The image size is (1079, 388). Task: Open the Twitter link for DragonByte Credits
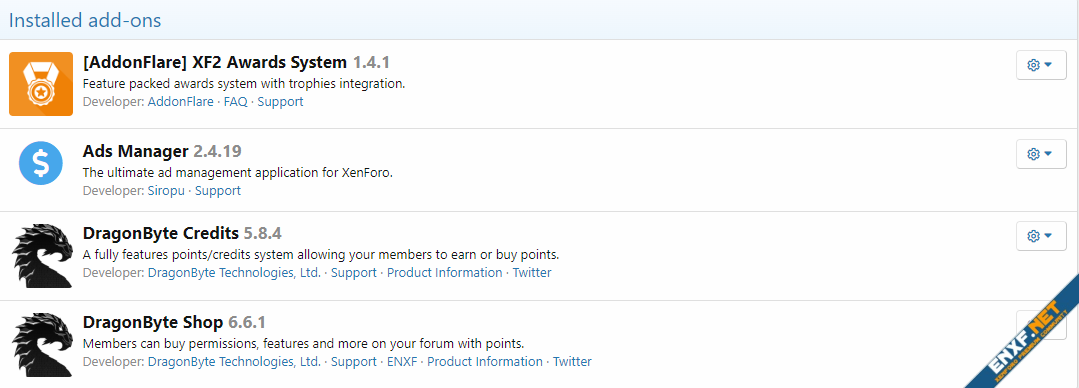(x=532, y=272)
